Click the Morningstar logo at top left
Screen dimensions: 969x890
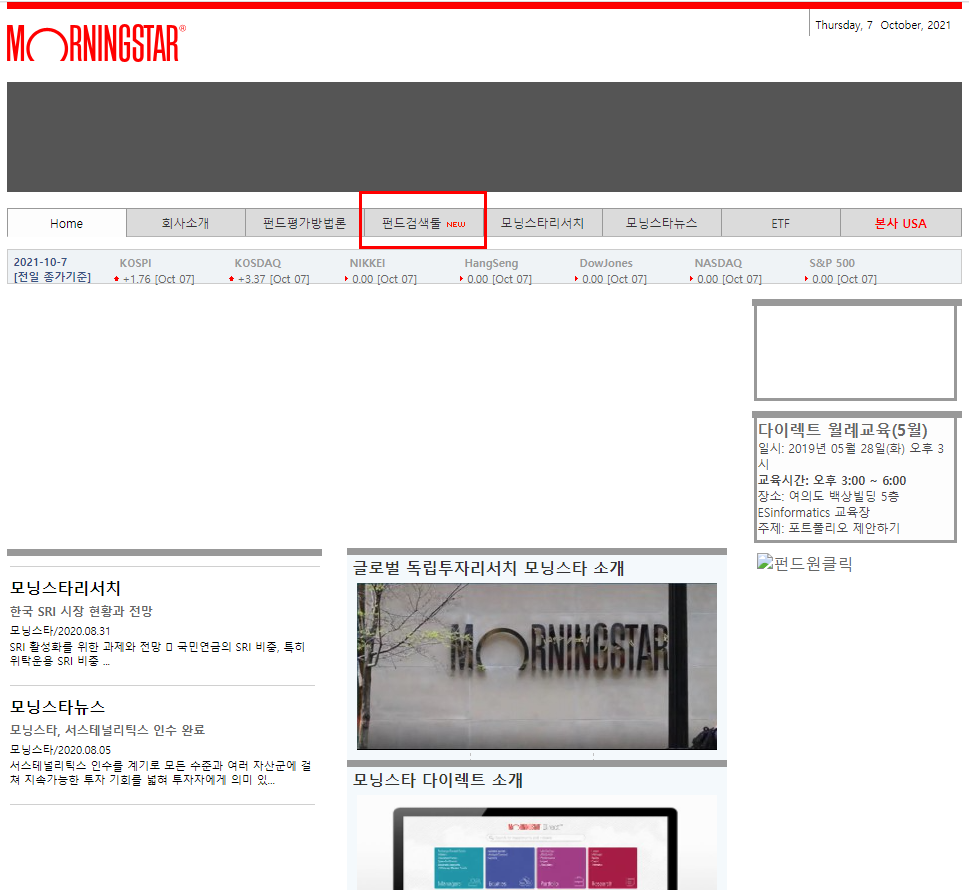[96, 43]
